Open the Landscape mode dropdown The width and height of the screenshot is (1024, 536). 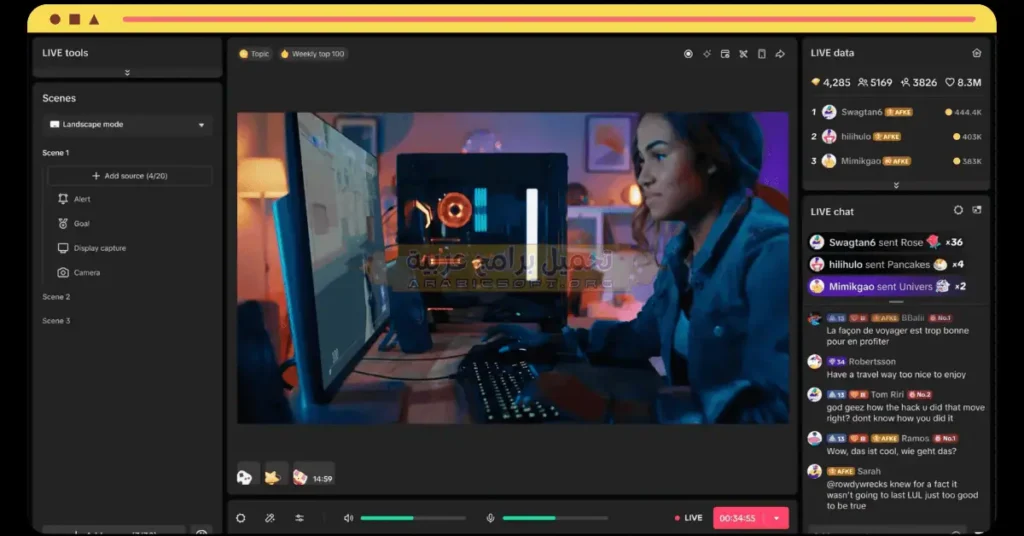pyautogui.click(x=127, y=124)
